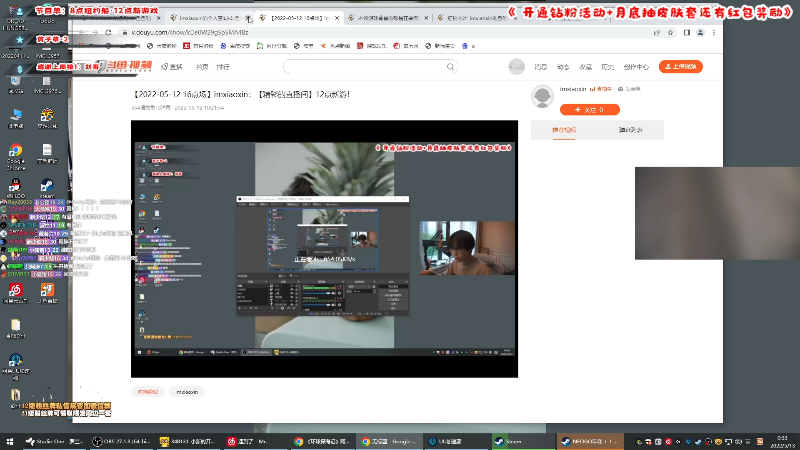Image resolution: width=800 pixels, height=450 pixels.
Task: Click the imxiaoxin tag below video
Action: point(187,392)
